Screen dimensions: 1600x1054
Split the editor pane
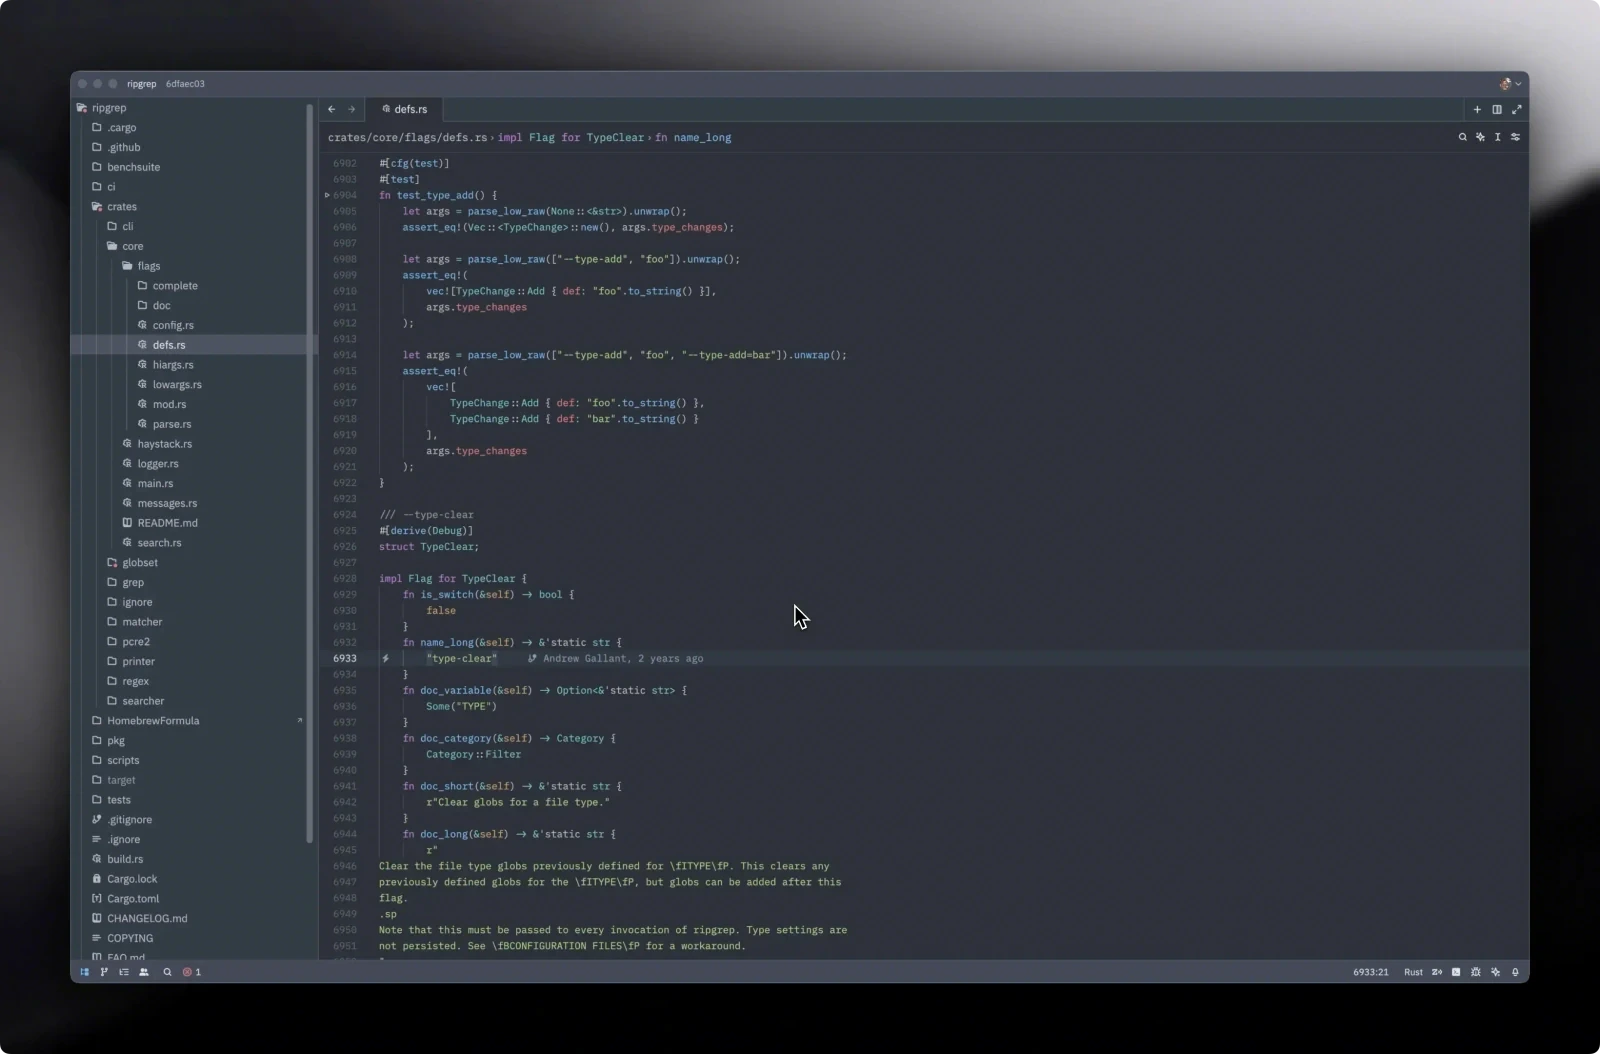[x=1497, y=109]
